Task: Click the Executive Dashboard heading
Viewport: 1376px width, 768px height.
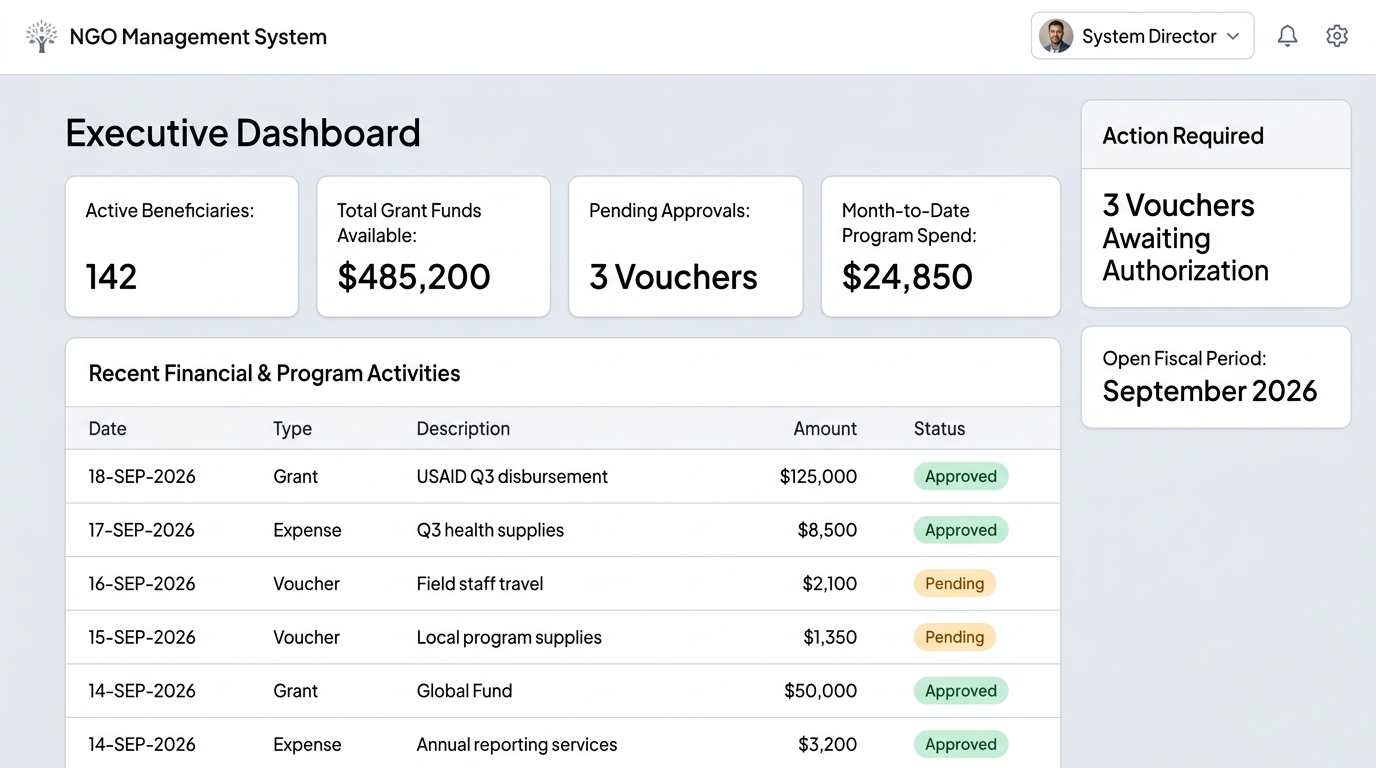Action: 243,133
